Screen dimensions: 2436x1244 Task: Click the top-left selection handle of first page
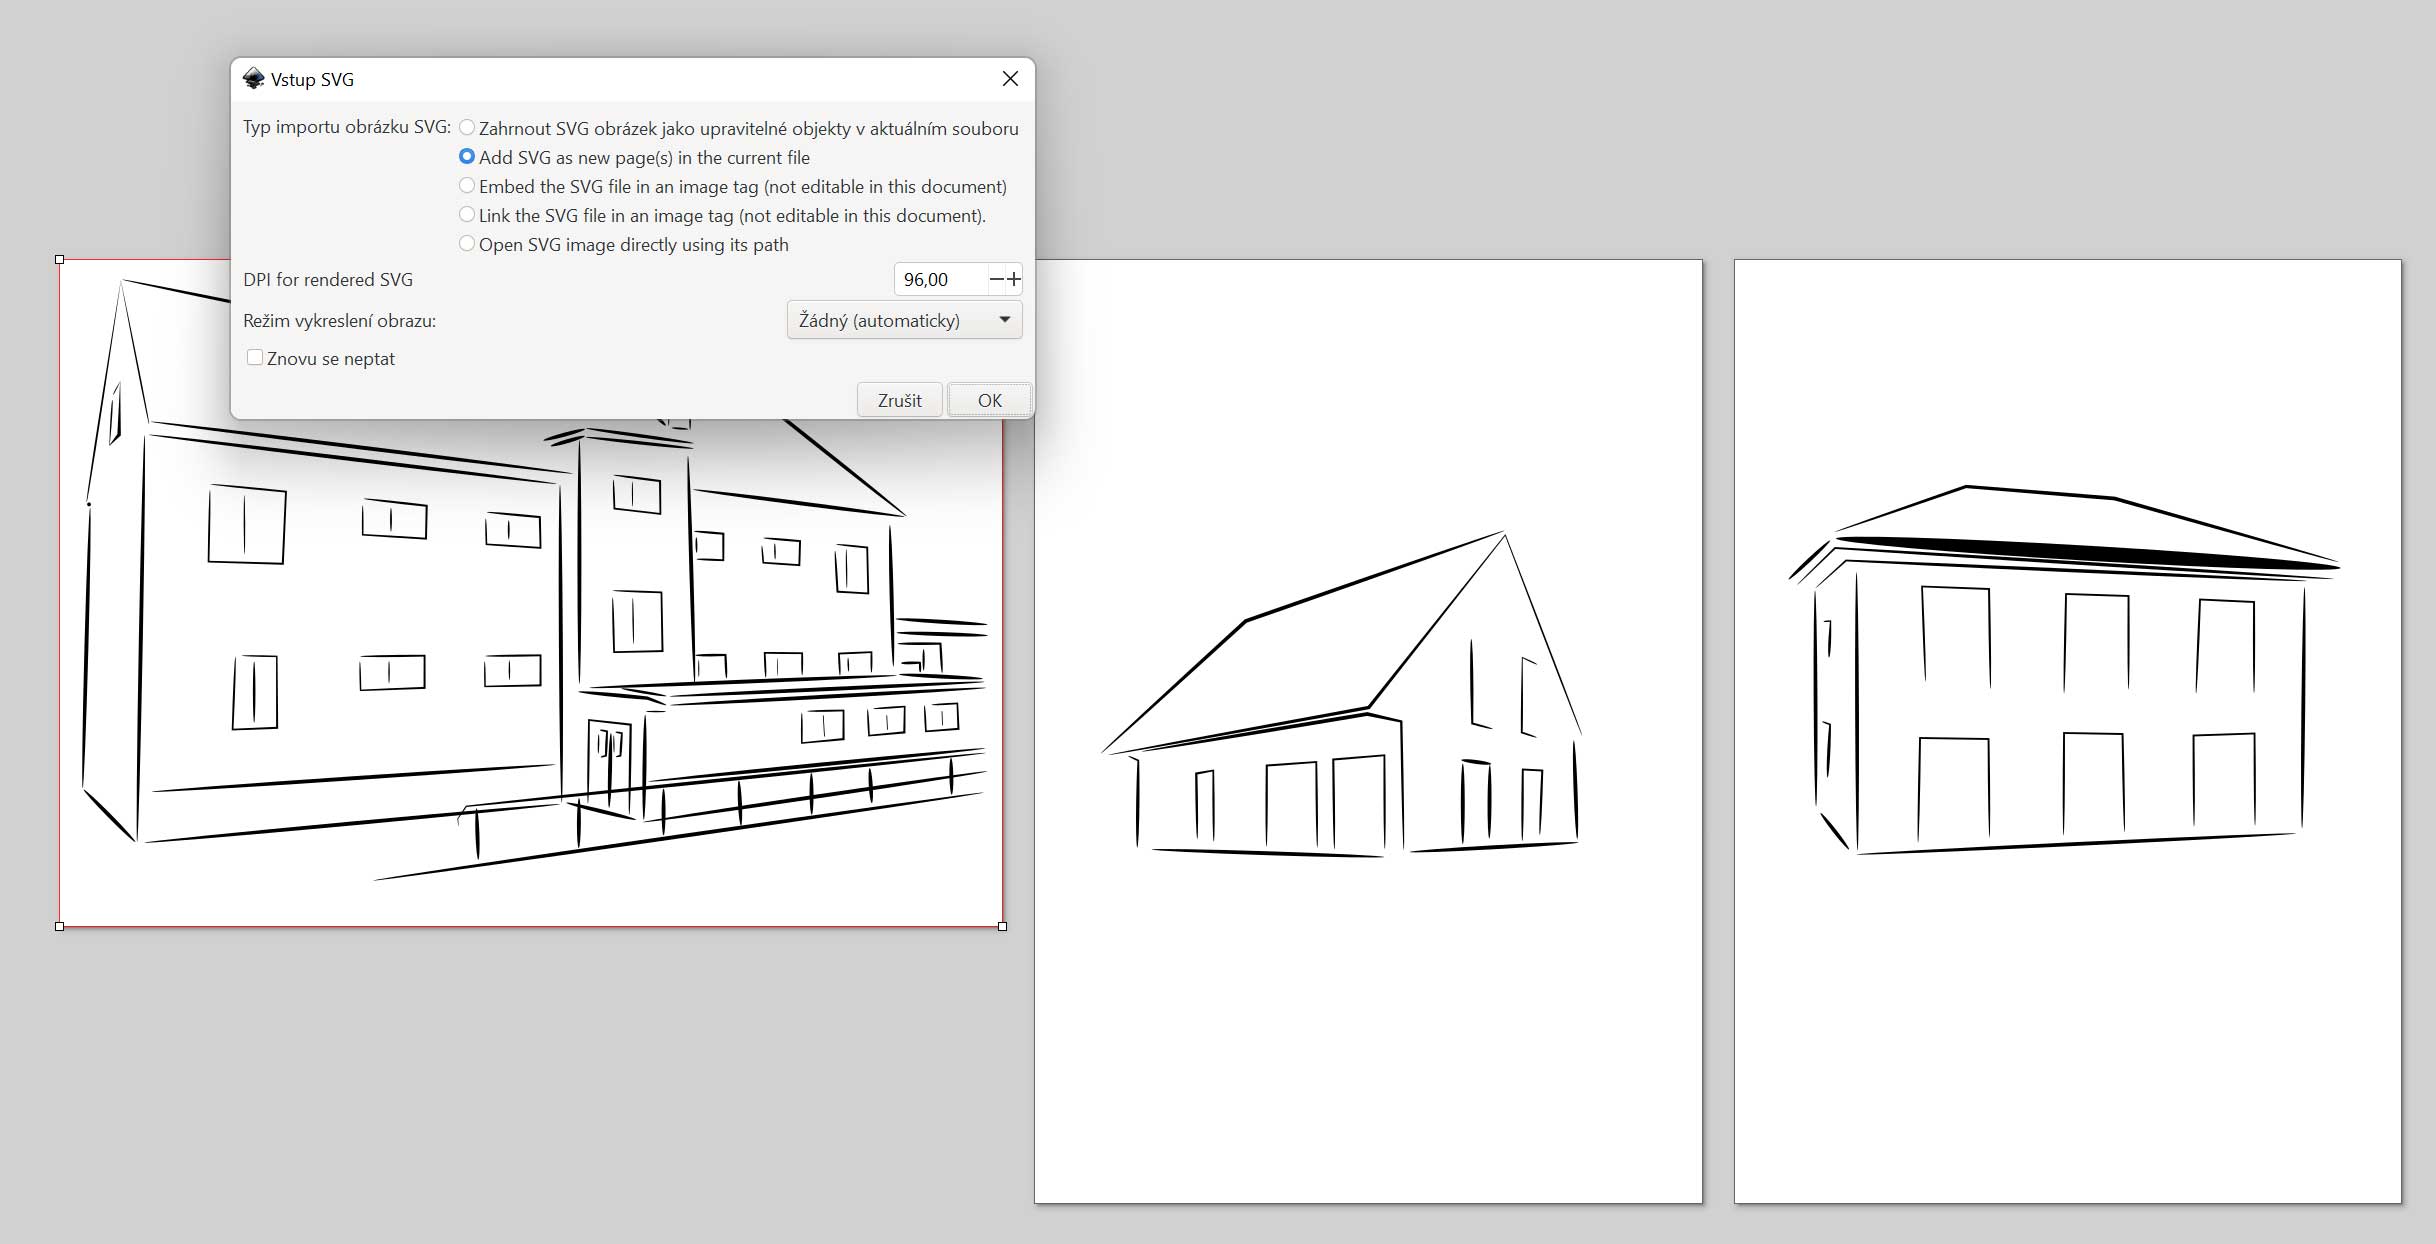[60, 260]
